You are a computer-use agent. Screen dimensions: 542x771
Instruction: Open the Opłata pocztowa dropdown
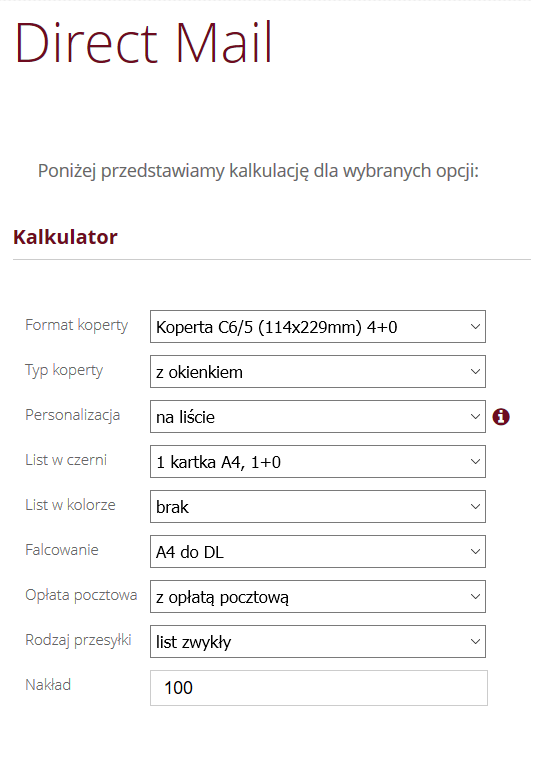pos(318,596)
